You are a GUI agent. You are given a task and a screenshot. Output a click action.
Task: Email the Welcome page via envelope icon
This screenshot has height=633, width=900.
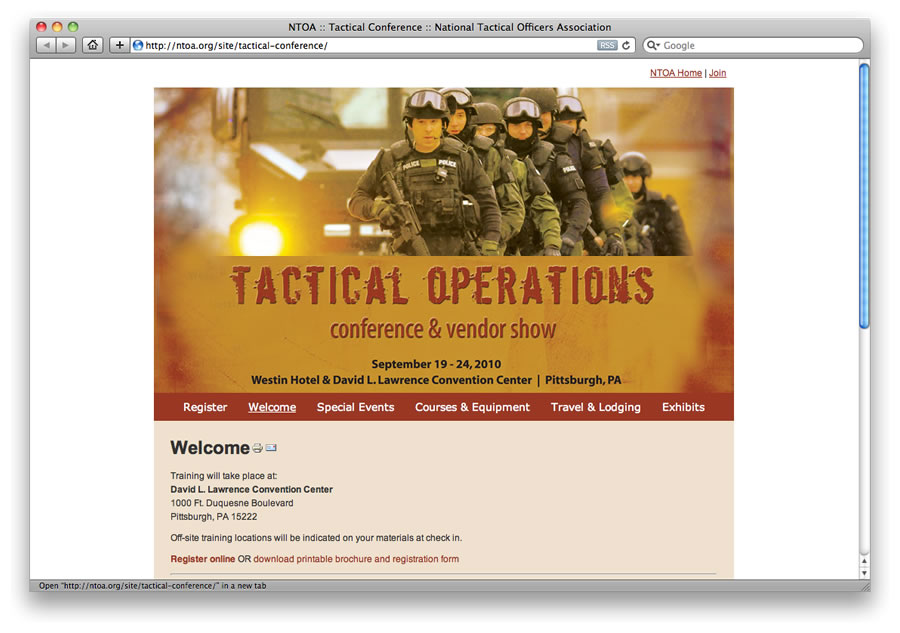point(271,448)
